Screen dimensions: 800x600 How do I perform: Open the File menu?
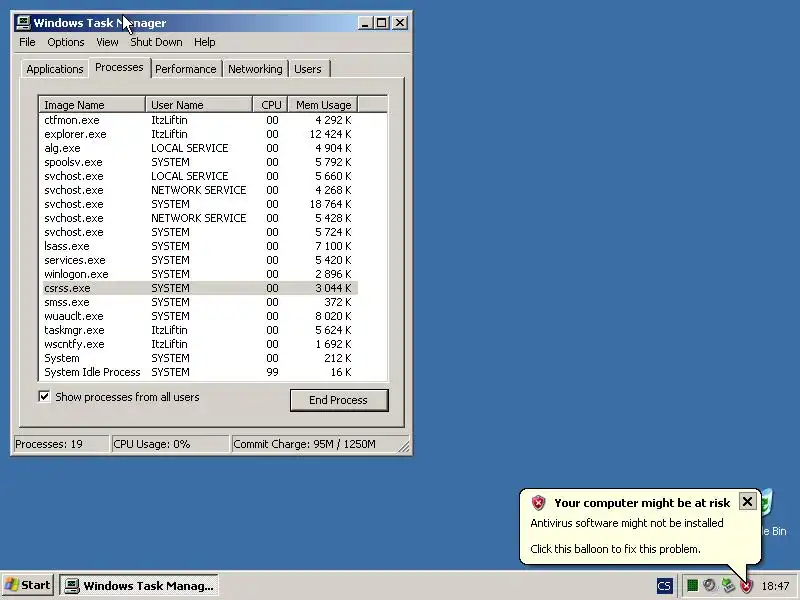27,42
